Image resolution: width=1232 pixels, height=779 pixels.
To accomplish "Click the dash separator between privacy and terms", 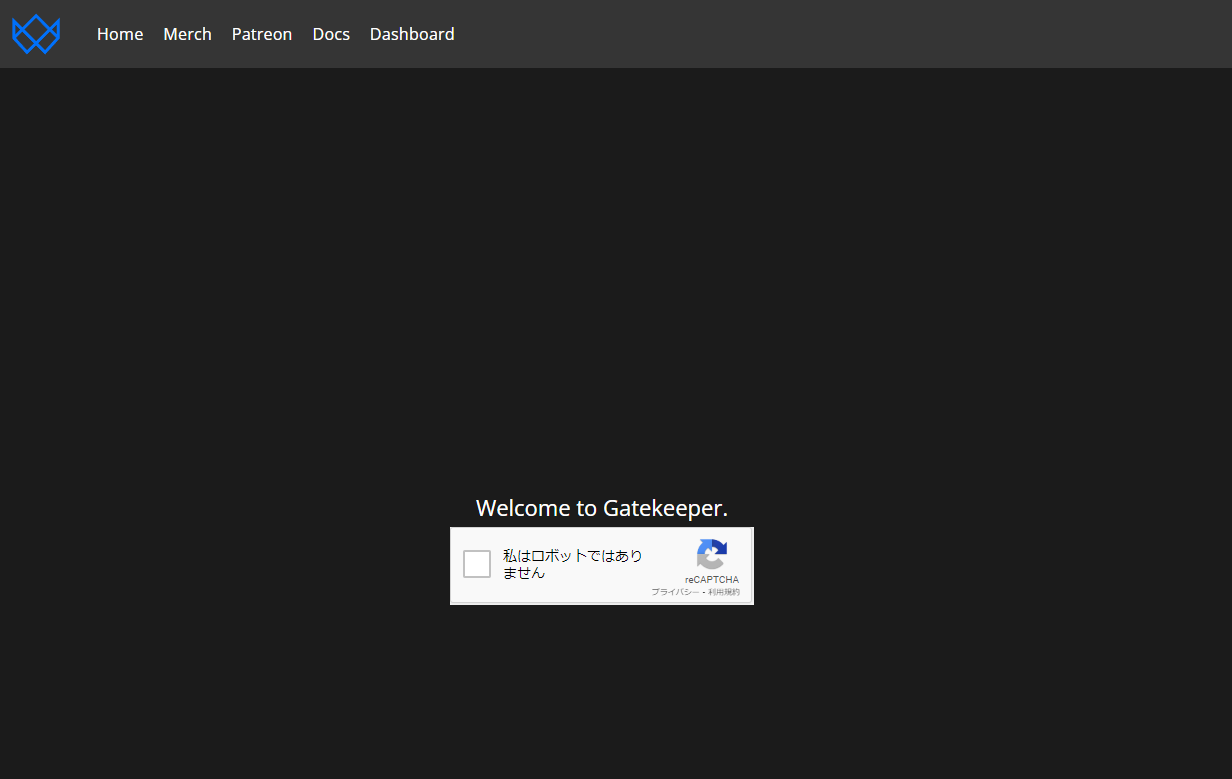I will point(703,592).
